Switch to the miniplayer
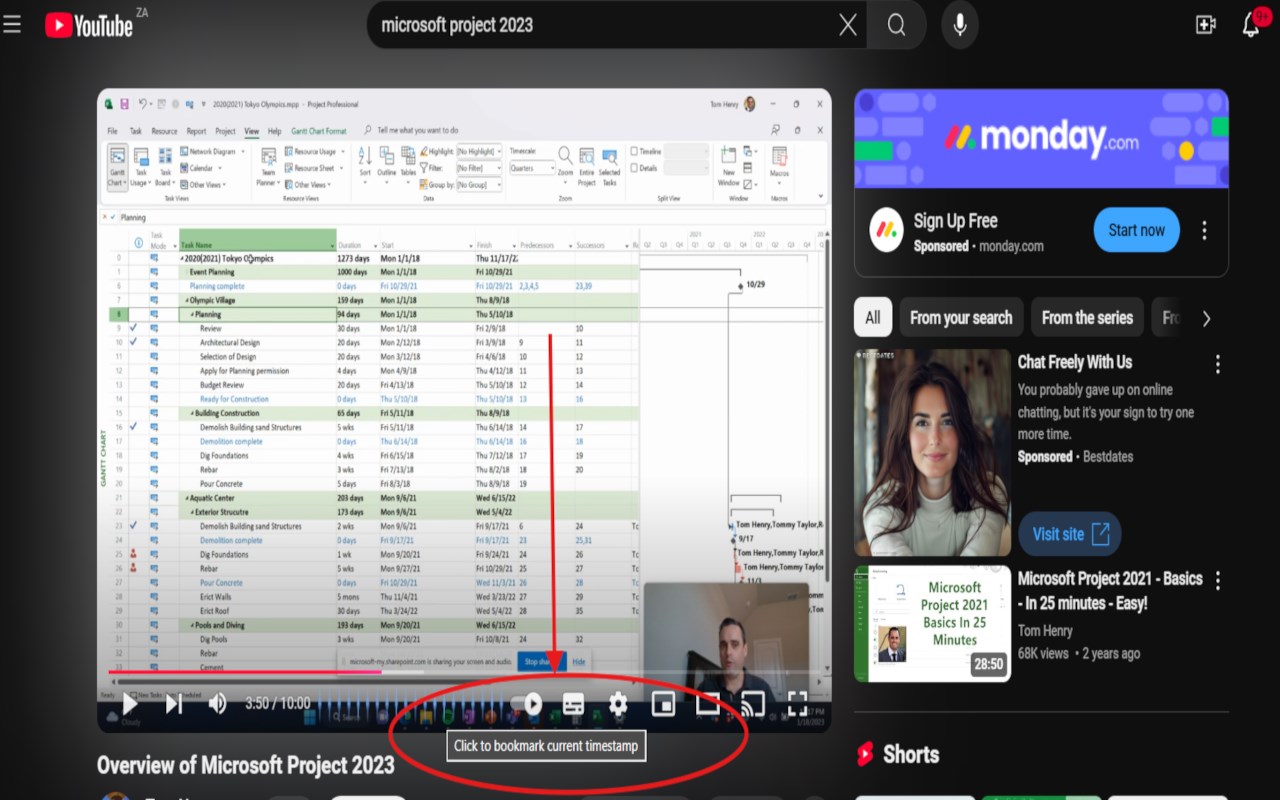Viewport: 1280px width, 800px height. (663, 704)
